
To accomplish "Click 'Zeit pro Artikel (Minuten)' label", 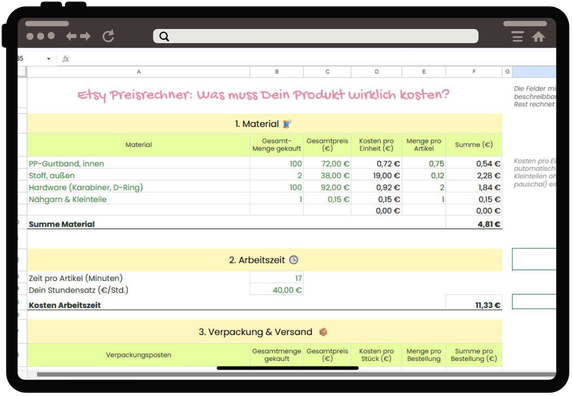I will (x=76, y=278).
